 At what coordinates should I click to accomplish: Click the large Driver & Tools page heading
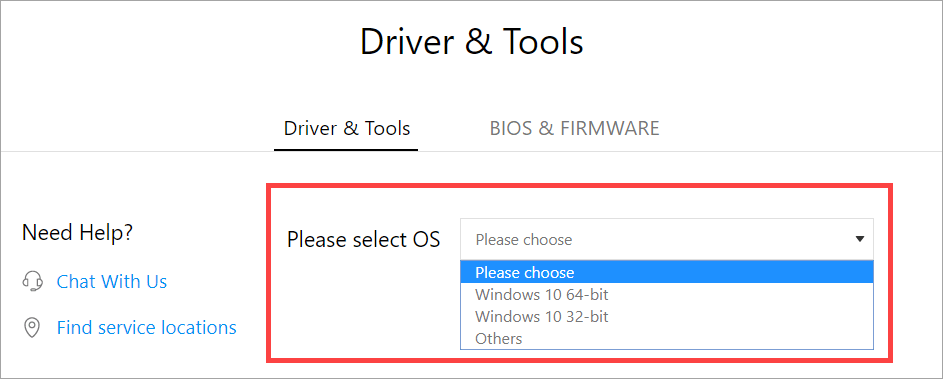(x=472, y=42)
